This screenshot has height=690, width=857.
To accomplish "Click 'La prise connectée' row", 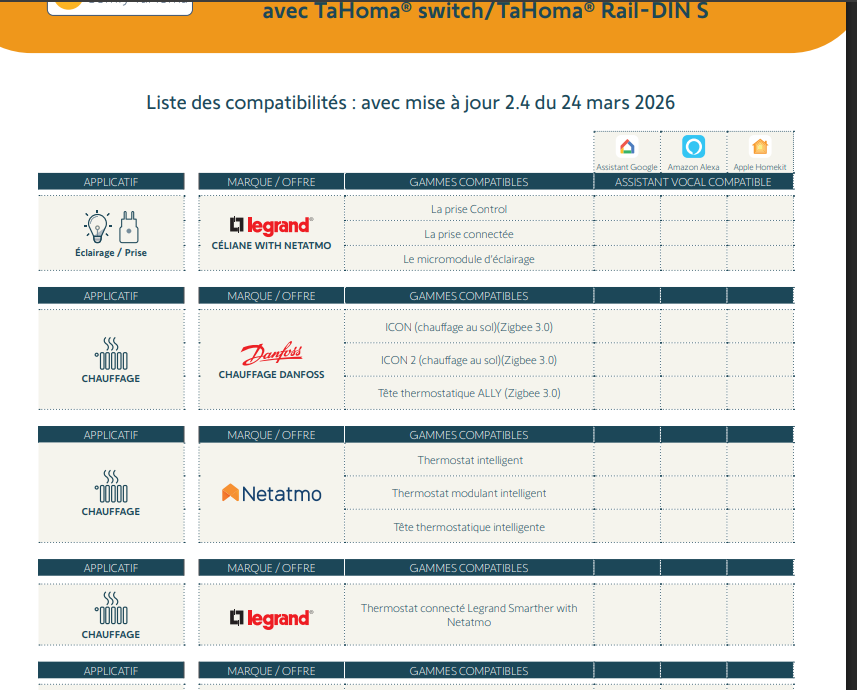I will pos(469,234).
